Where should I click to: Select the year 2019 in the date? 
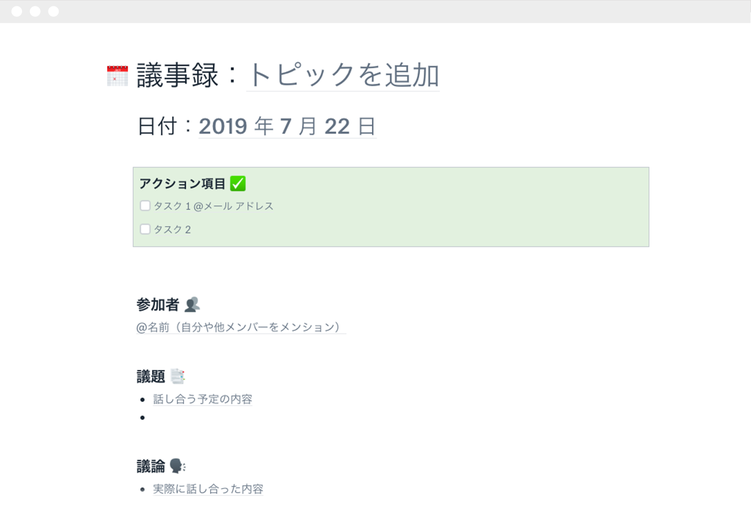(x=223, y=127)
